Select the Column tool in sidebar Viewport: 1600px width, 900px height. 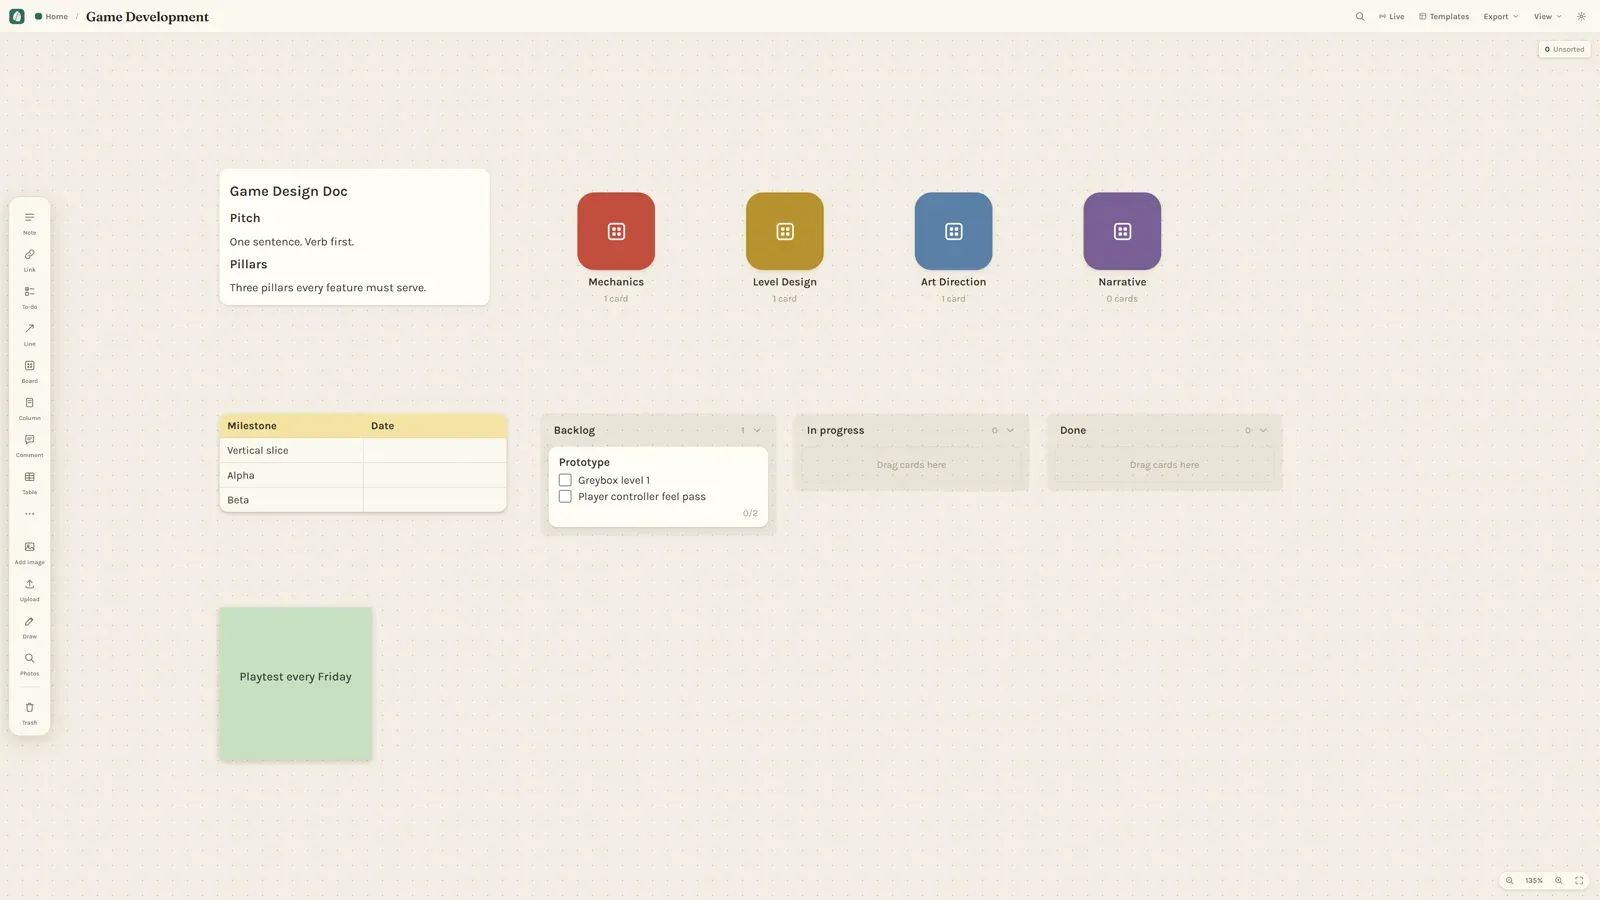[x=29, y=408]
